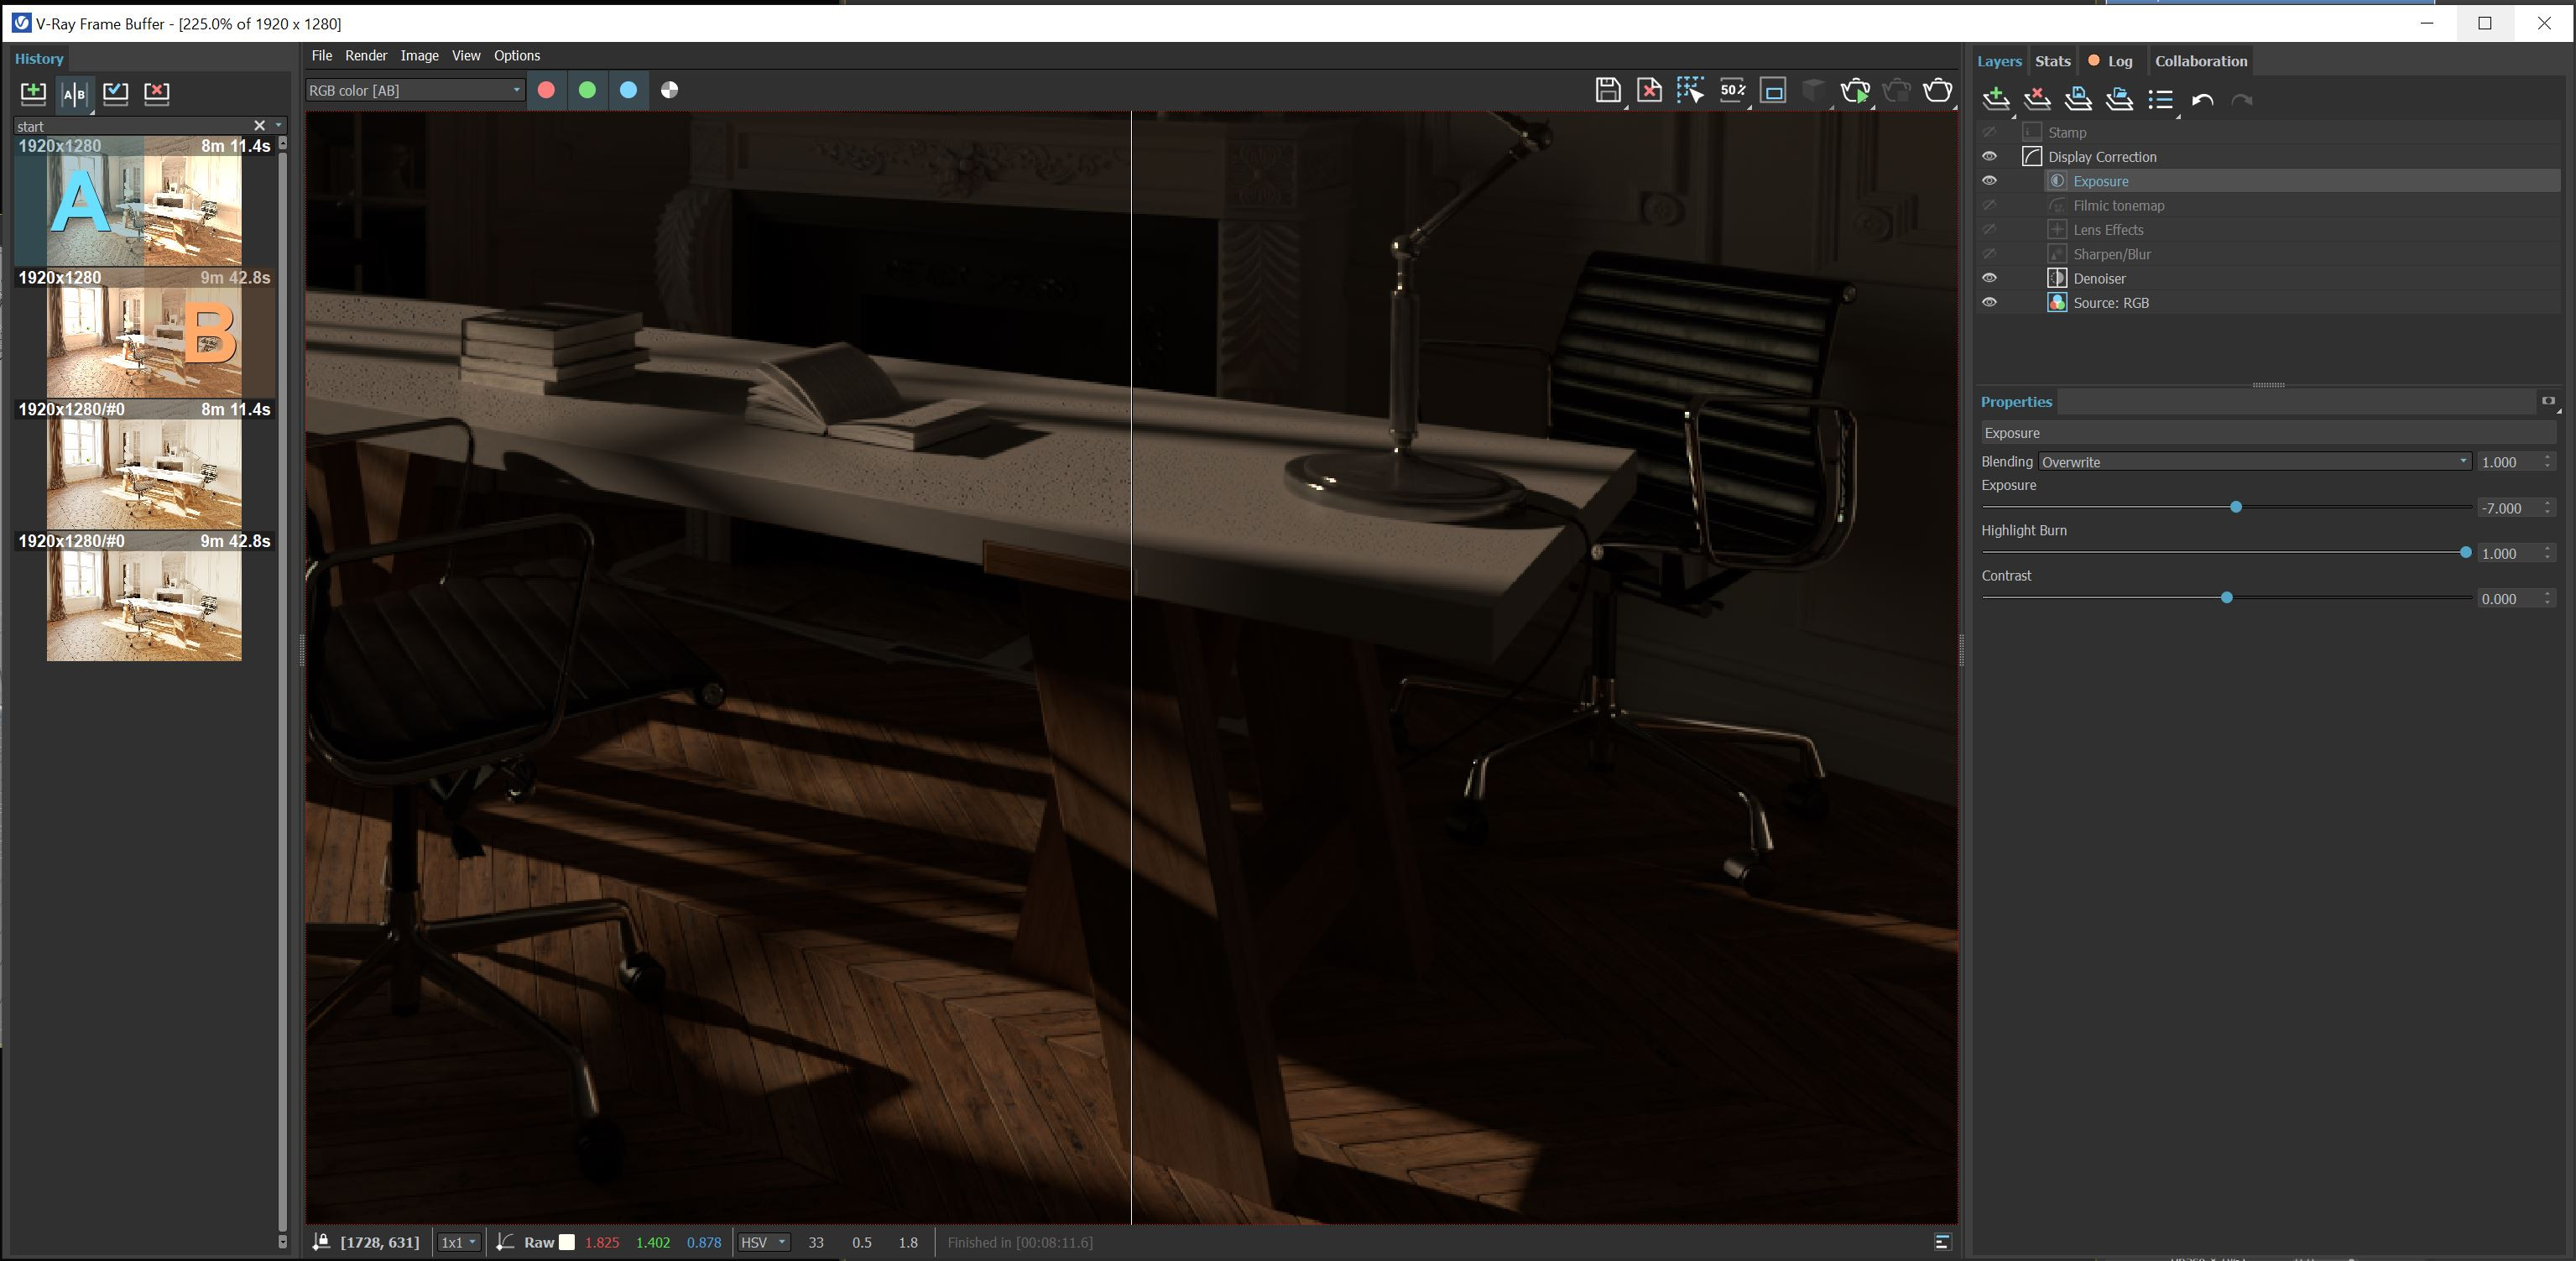Open quick layer presets list
Image resolution: width=2576 pixels, height=1261 pixels.
(2161, 99)
